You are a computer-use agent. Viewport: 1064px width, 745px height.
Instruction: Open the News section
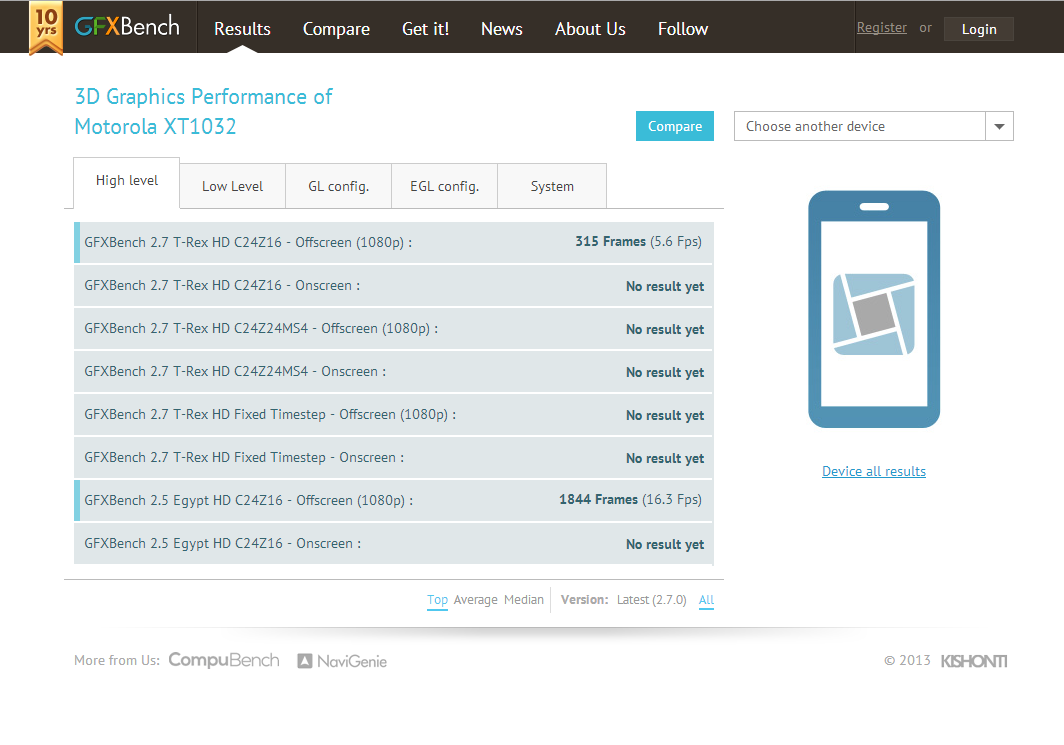pyautogui.click(x=501, y=28)
